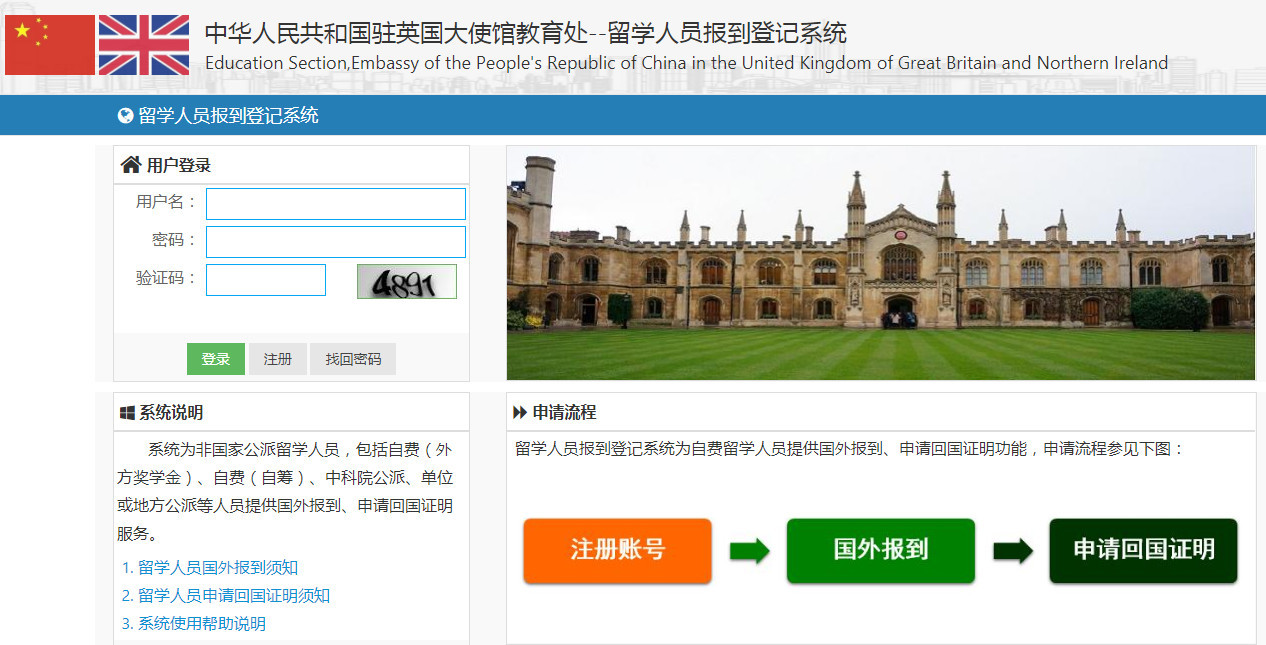Click the windows icon beside 系统说明
Screen dimensions: 1266x645
coord(127,413)
